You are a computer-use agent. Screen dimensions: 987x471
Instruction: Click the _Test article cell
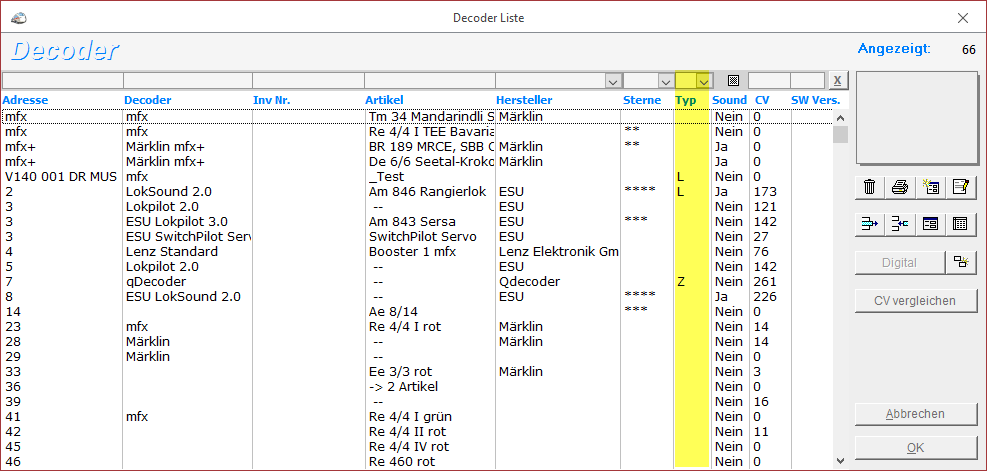[x=386, y=177]
